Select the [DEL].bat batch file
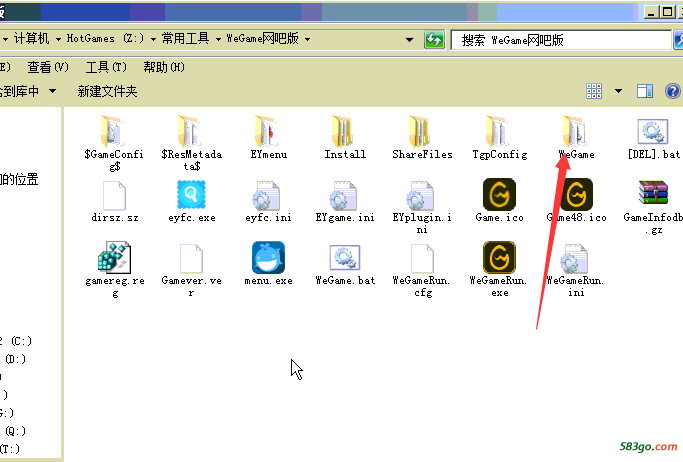Image resolution: width=683 pixels, height=462 pixels. tap(653, 139)
